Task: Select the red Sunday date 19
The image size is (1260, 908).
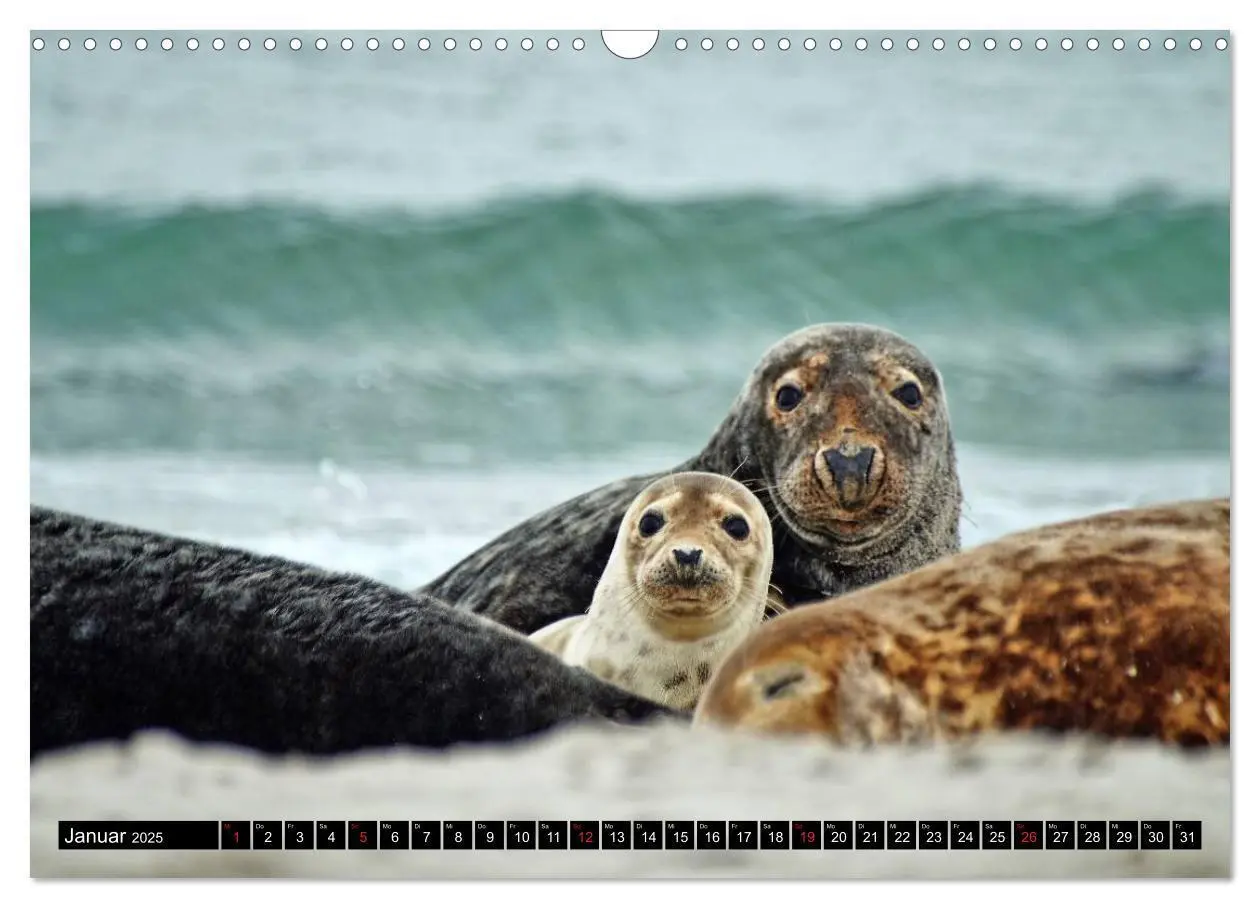Action: [x=806, y=836]
